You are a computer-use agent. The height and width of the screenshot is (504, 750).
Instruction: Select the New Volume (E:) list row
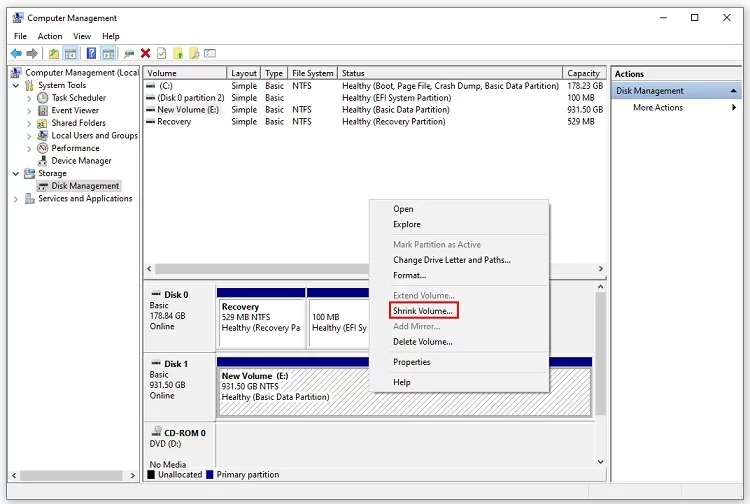(x=375, y=110)
